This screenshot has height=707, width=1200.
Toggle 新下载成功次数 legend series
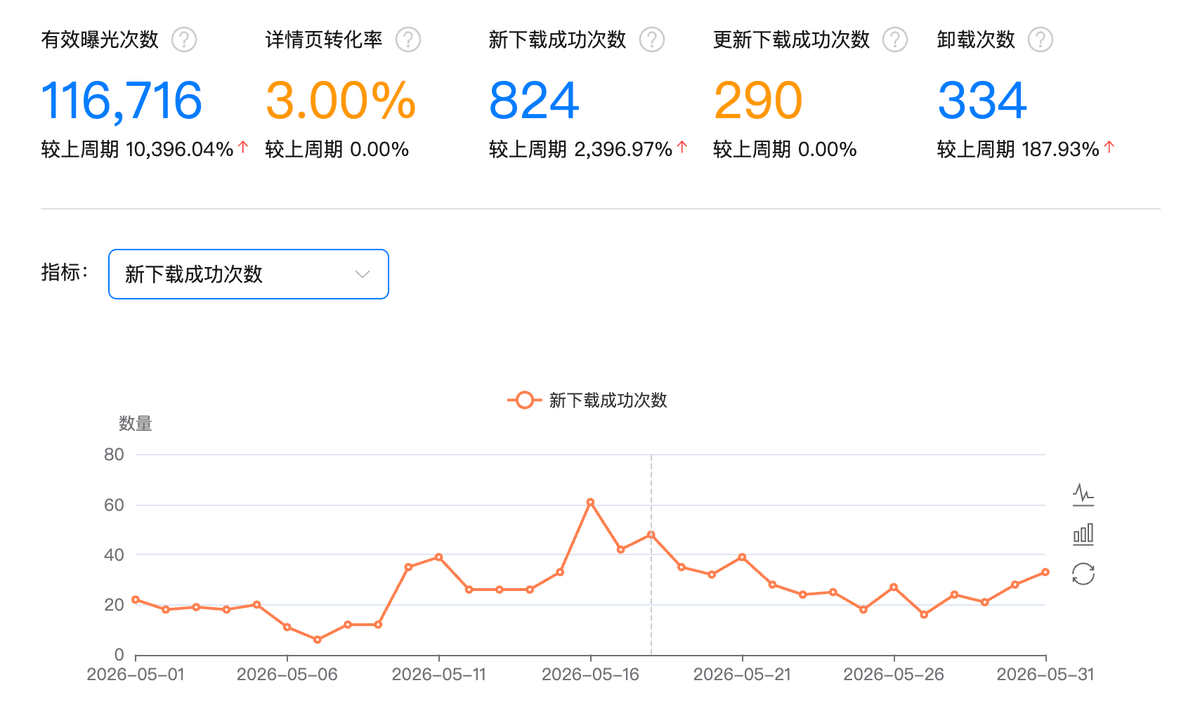click(x=588, y=400)
